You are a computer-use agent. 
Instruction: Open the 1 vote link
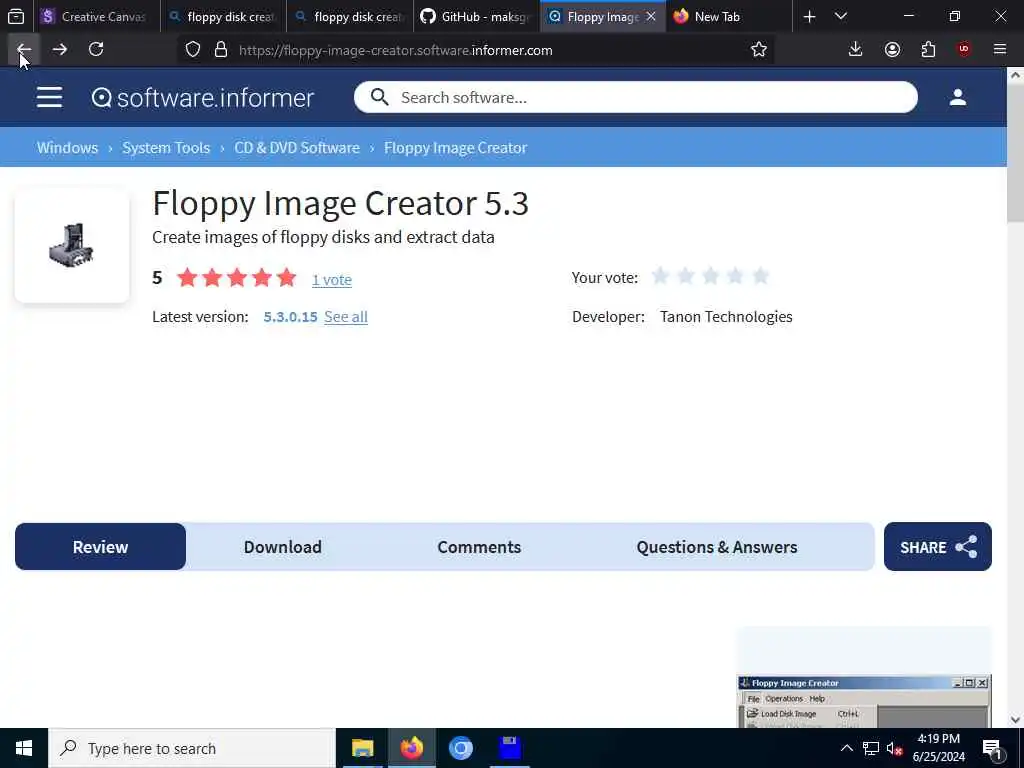click(332, 280)
